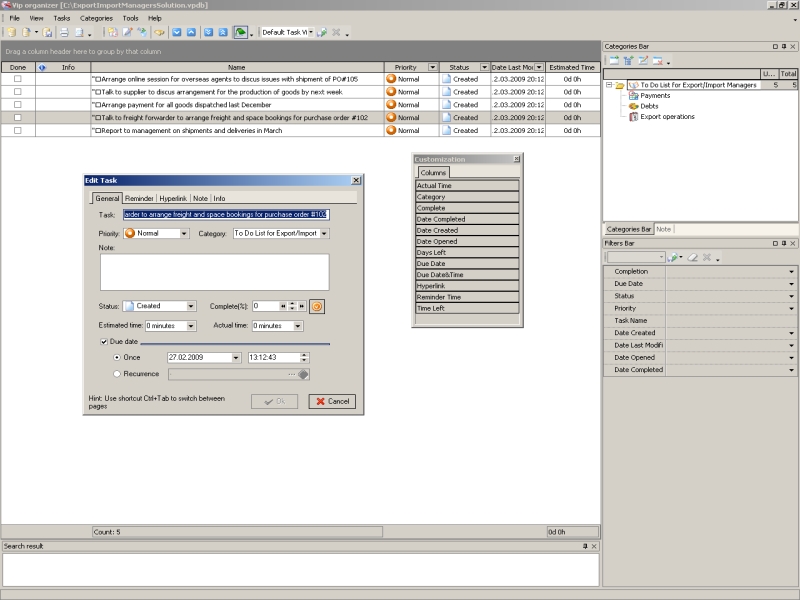Switch to the Reminder tab
Screen dimensions: 800x600
pos(139,198)
